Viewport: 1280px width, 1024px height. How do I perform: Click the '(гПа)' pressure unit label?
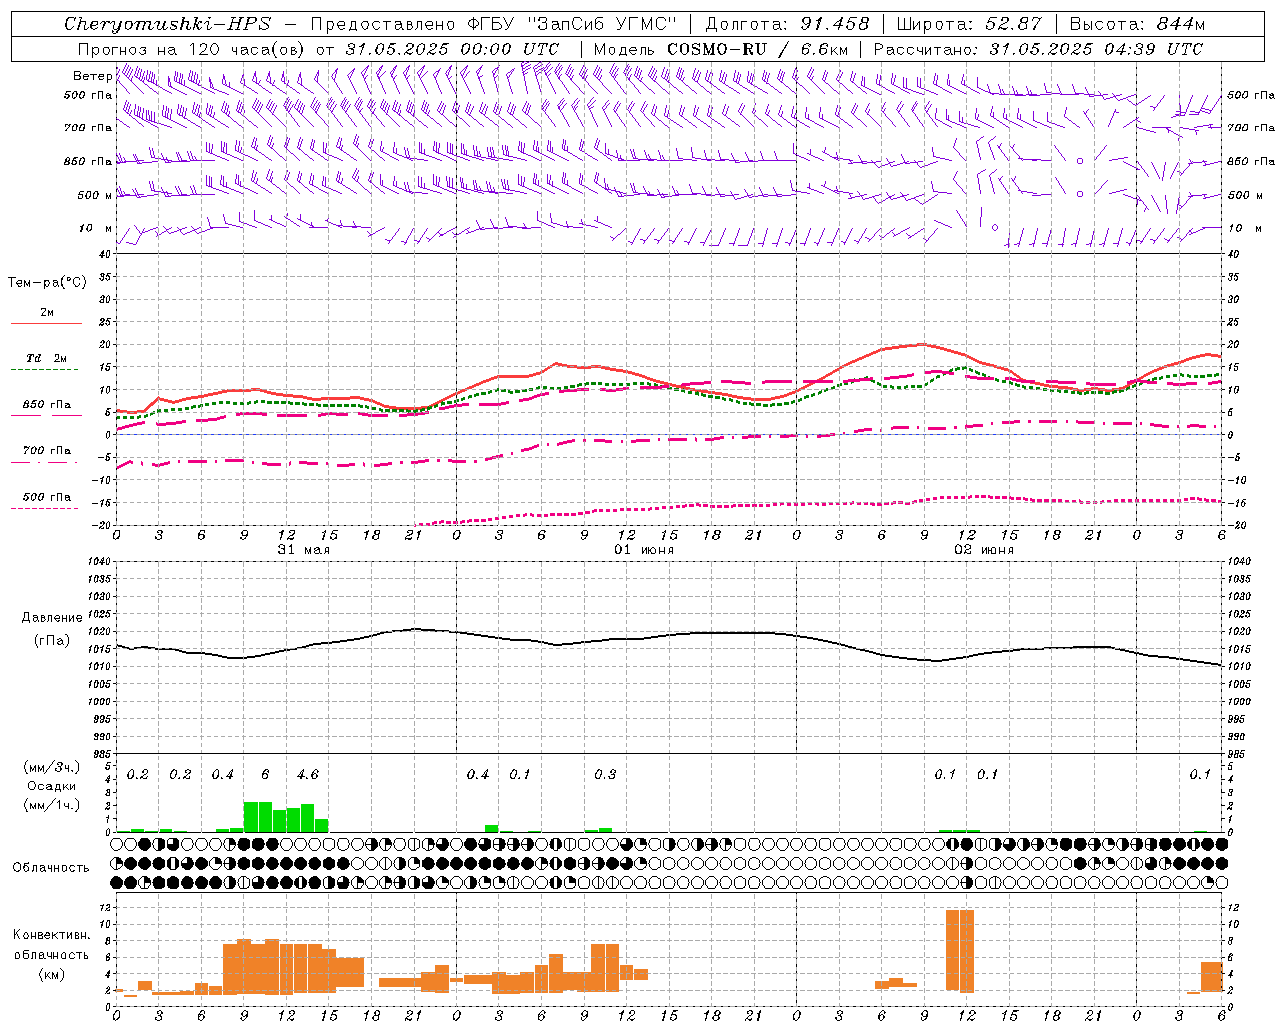52,640
